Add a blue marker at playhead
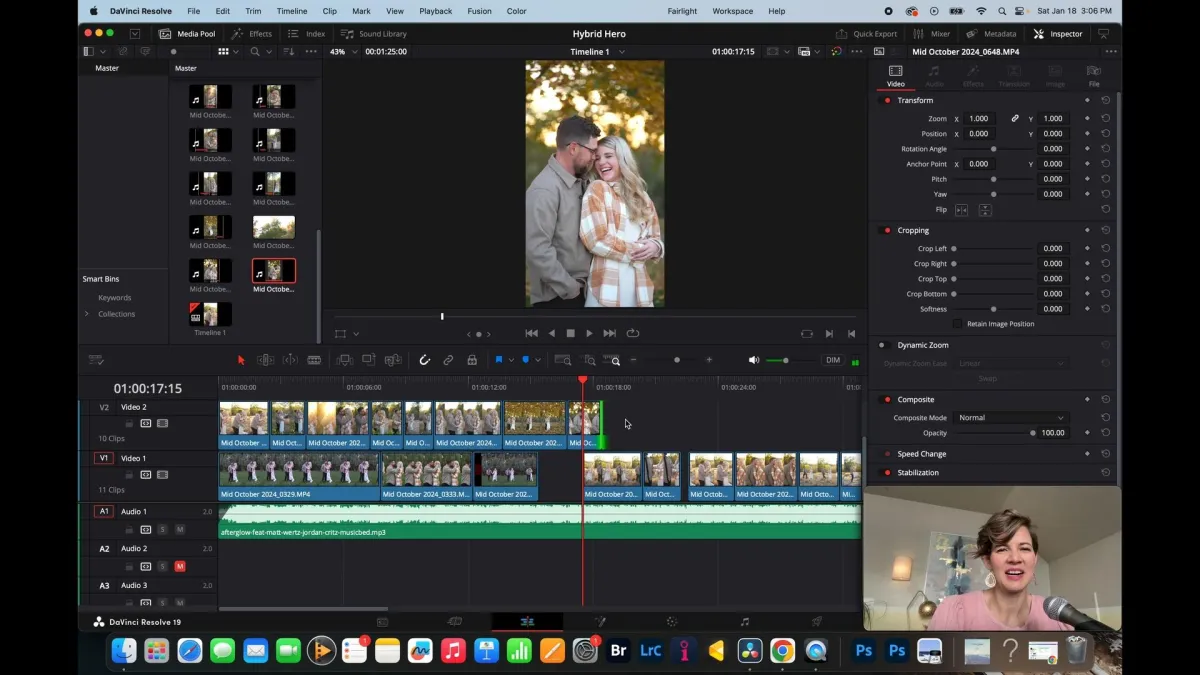This screenshot has width=1200, height=675. pyautogui.click(x=525, y=360)
